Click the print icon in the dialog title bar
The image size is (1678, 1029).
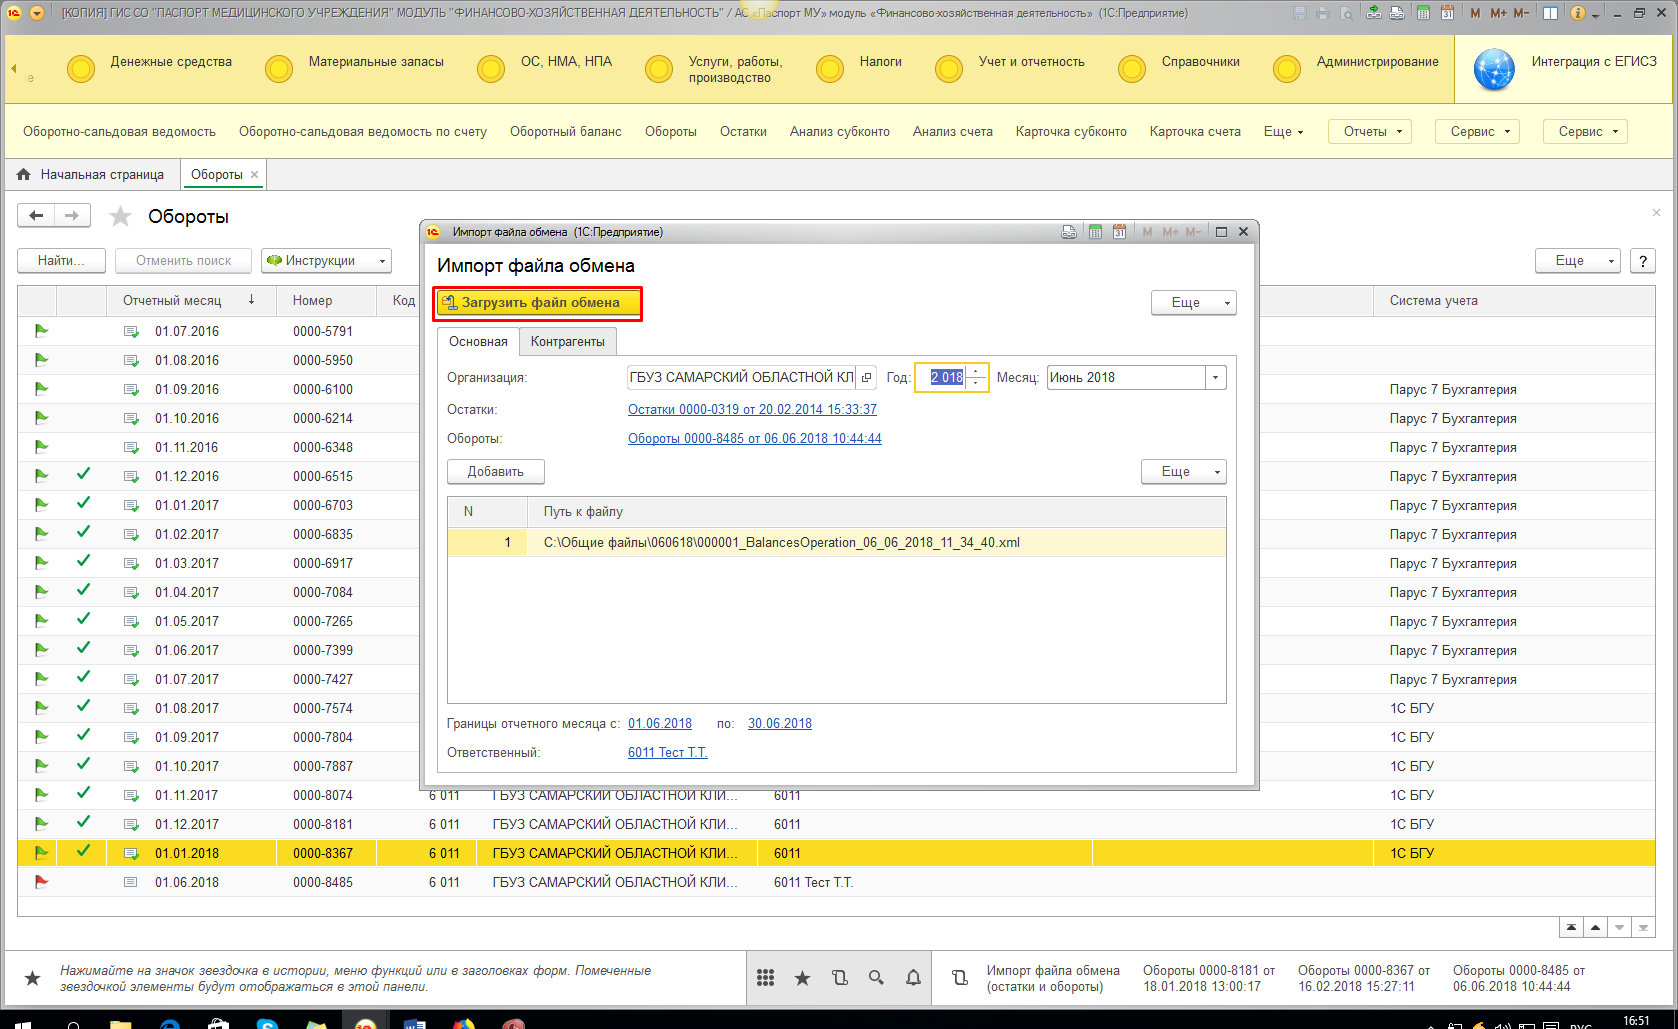pos(1069,232)
